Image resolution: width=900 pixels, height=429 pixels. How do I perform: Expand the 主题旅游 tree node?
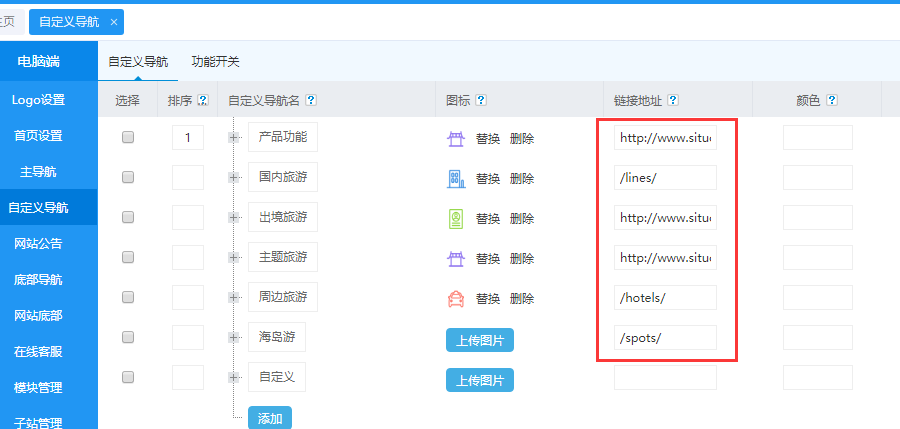235,258
